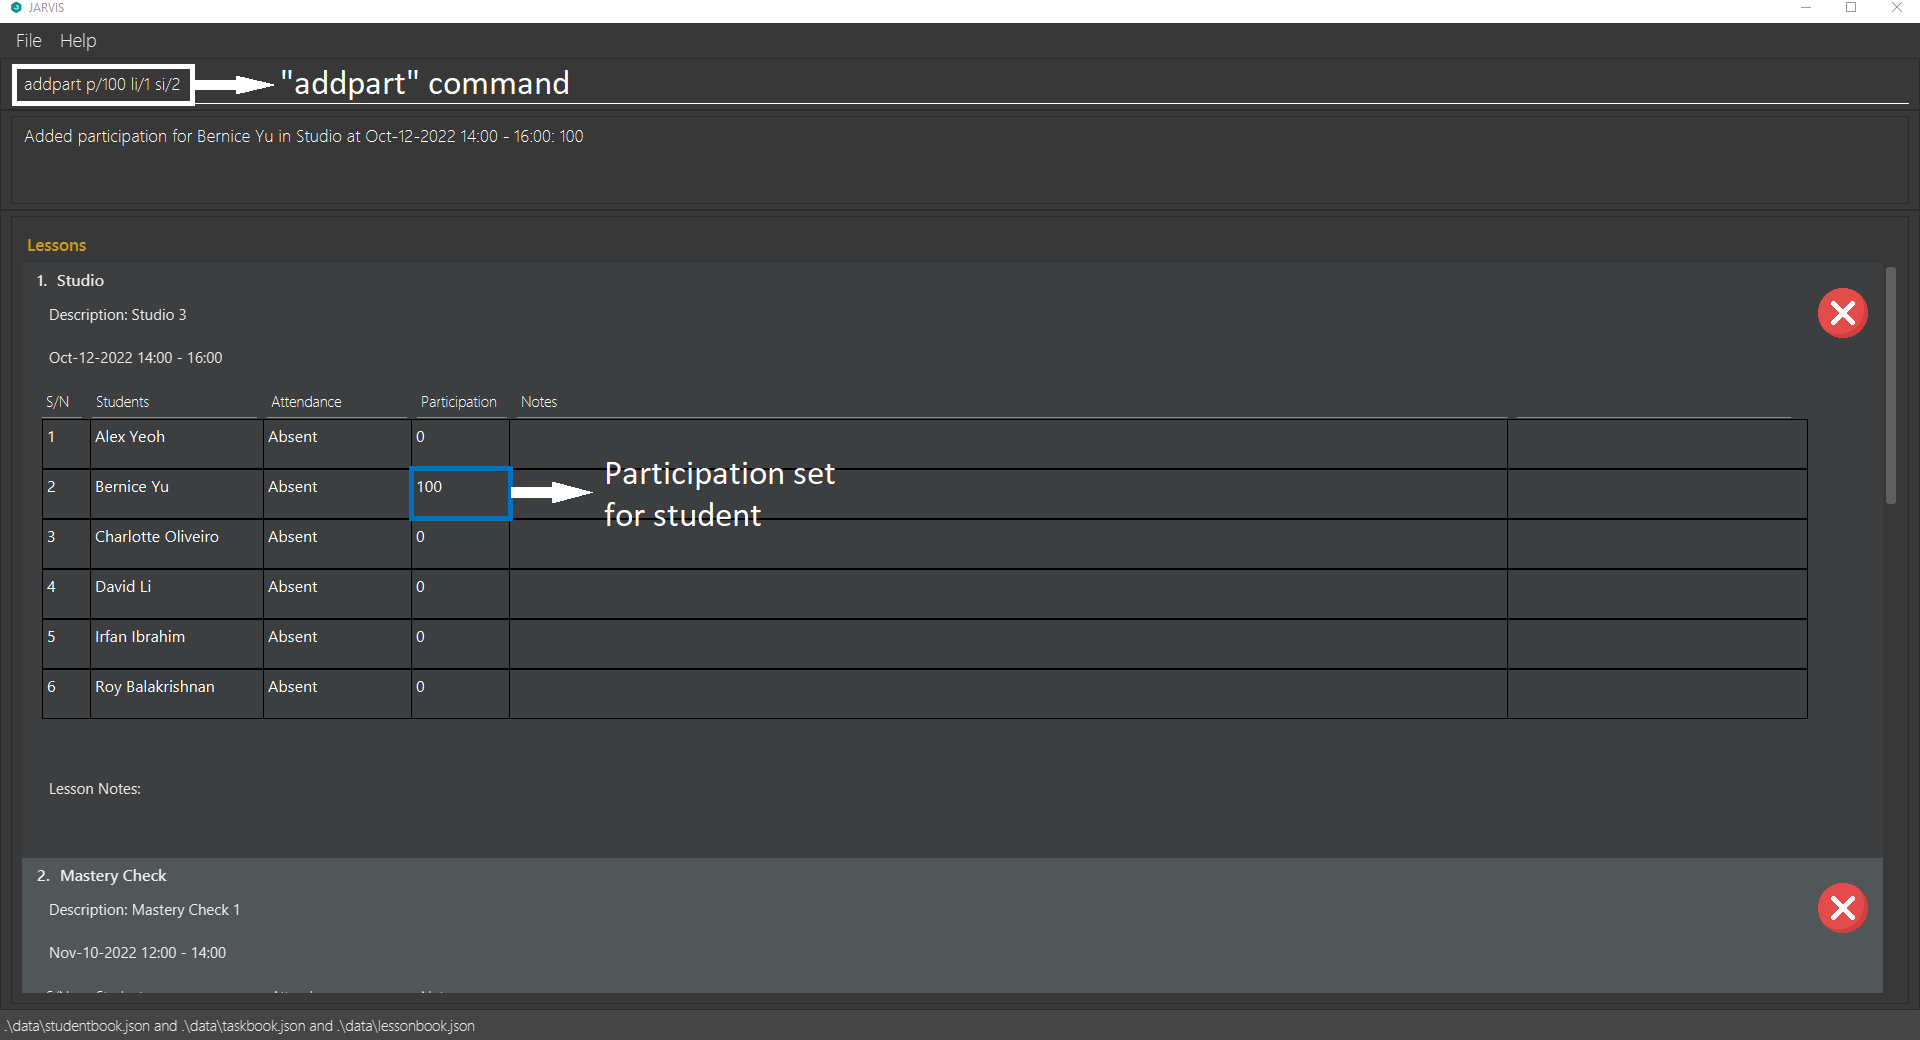
Task: Click Description: Mastery Check 1 text
Action: (145, 910)
